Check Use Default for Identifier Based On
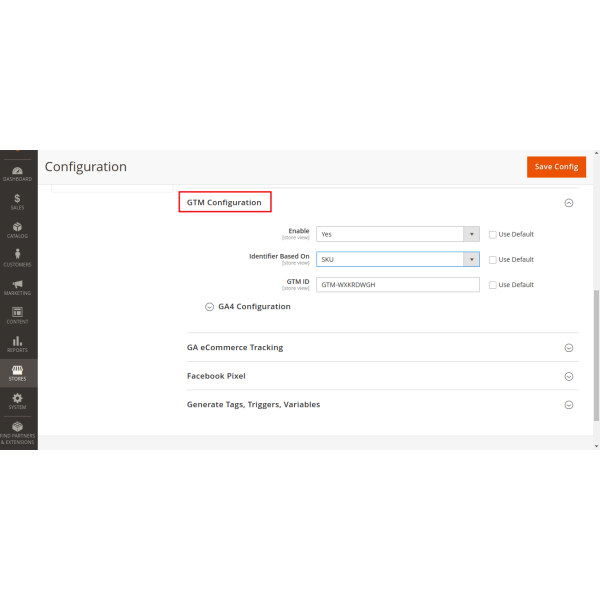The image size is (600, 600). coord(493,259)
